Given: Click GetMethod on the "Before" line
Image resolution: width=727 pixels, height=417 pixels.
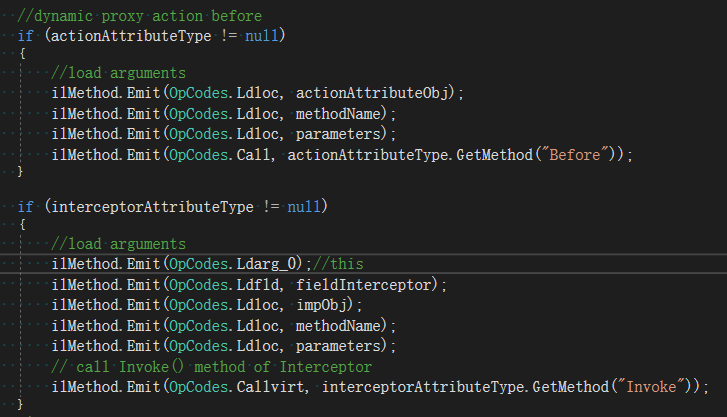Looking at the screenshot, I should click(525, 153).
